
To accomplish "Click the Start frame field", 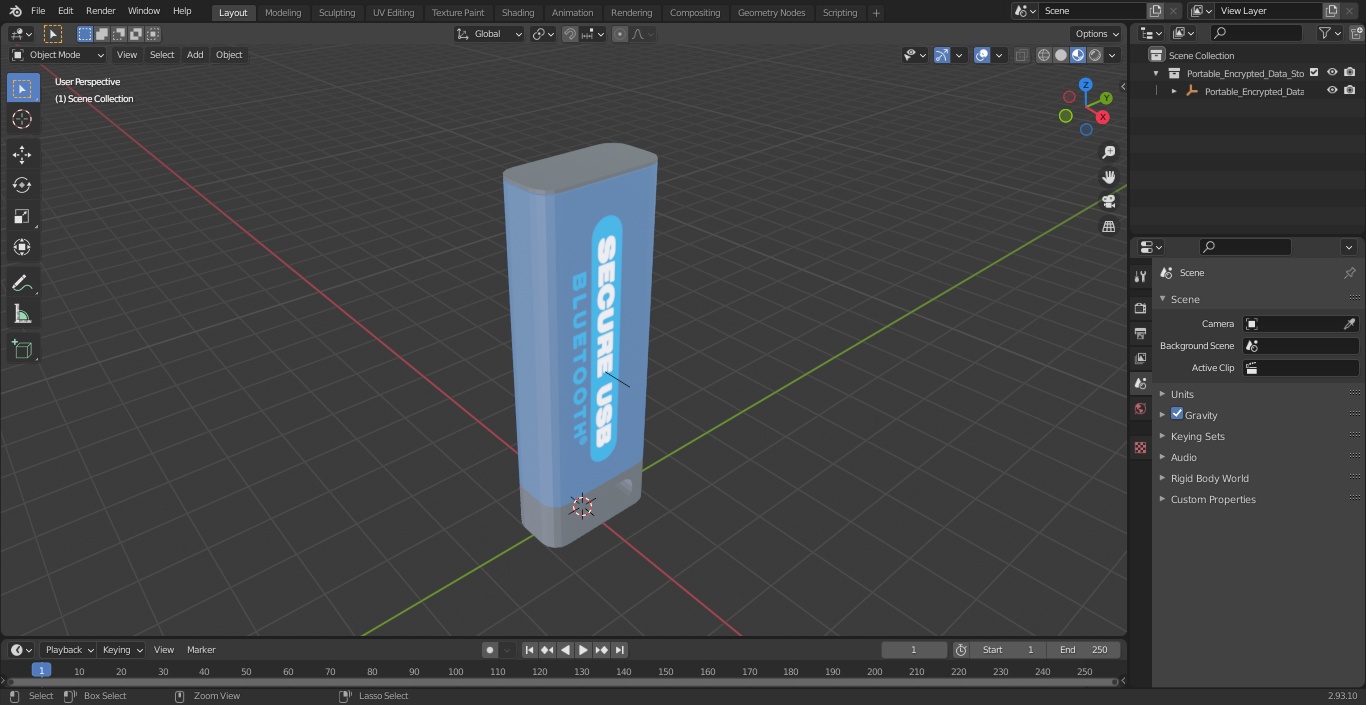I will pos(1008,650).
